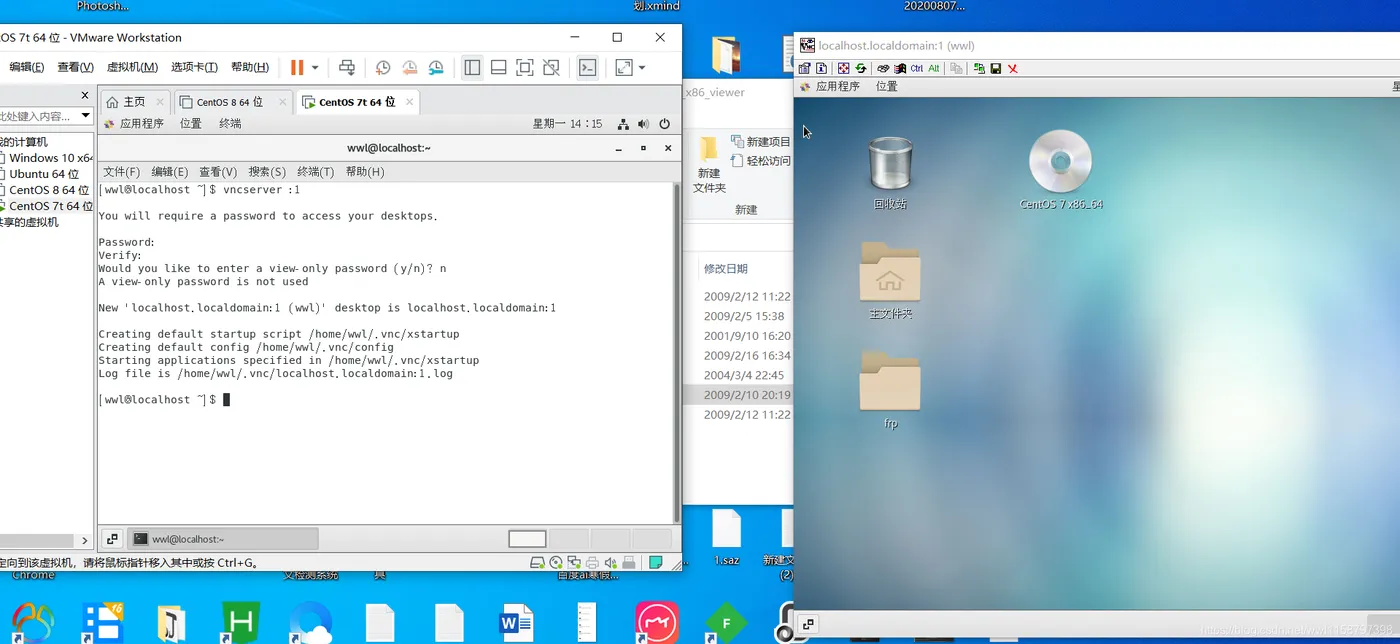This screenshot has width=1400, height=644.
Task: Open terminal 搜索(S) menu
Action: tap(267, 172)
